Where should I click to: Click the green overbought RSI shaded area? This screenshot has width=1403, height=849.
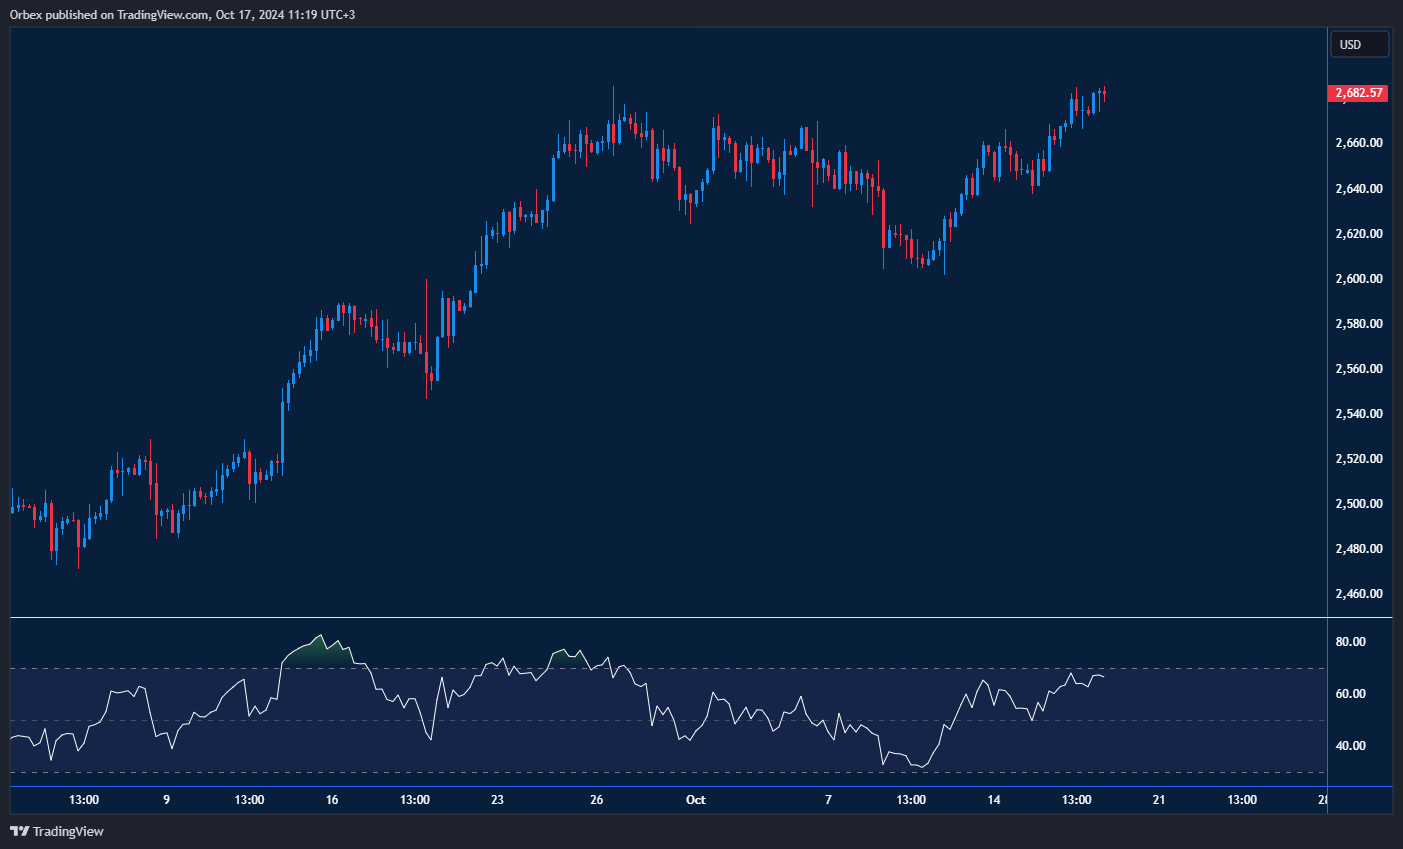point(318,652)
